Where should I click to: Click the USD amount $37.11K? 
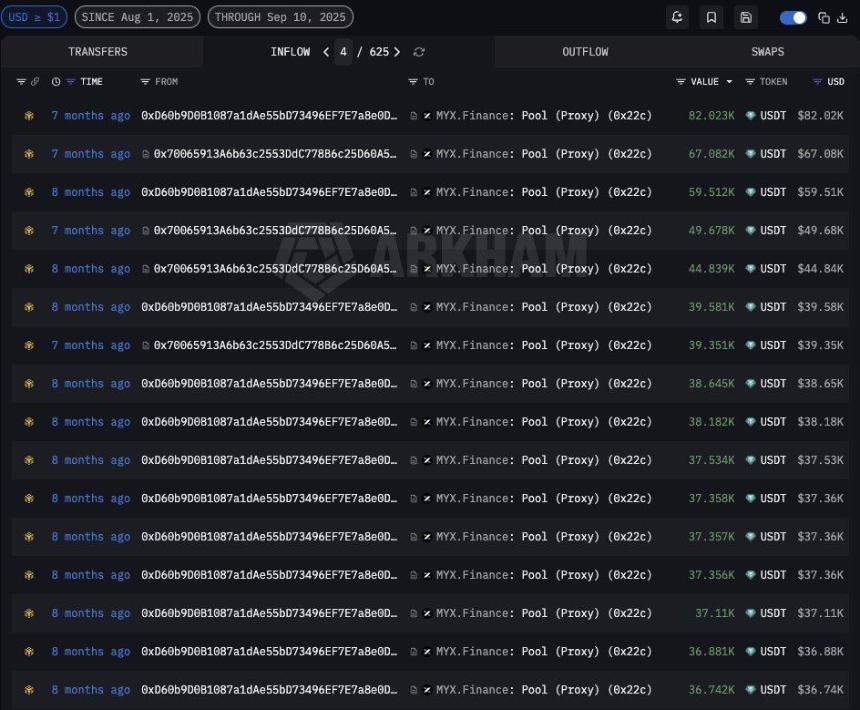821,613
